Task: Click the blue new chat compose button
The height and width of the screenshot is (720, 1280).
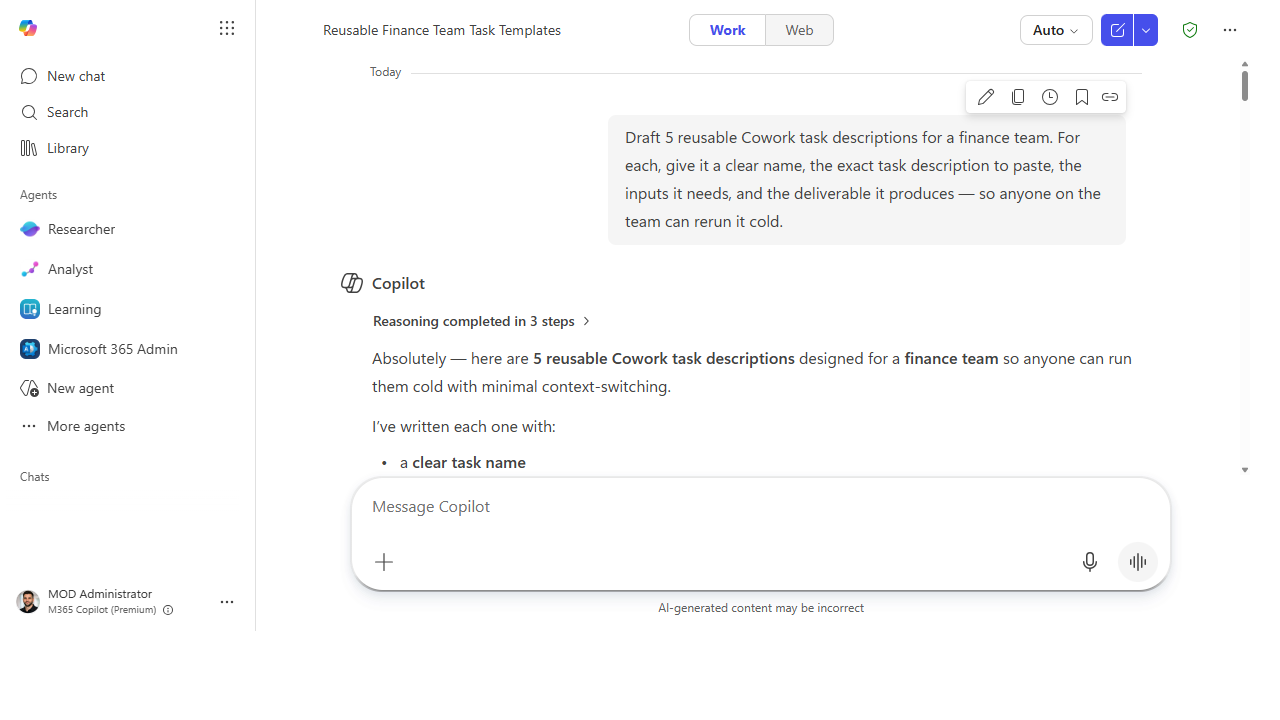Action: click(1117, 30)
